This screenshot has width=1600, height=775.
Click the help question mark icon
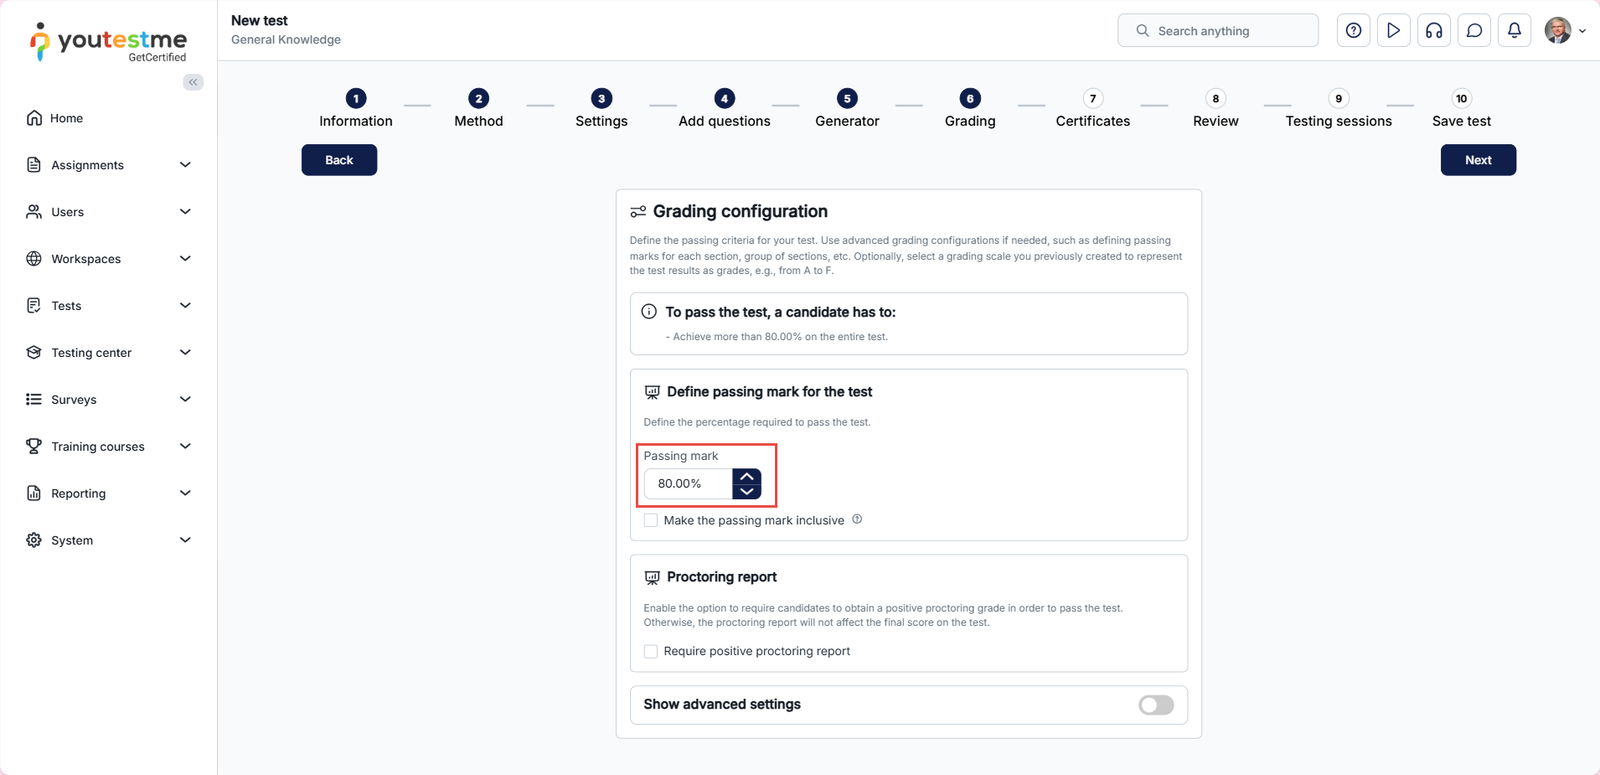[x=1353, y=31]
